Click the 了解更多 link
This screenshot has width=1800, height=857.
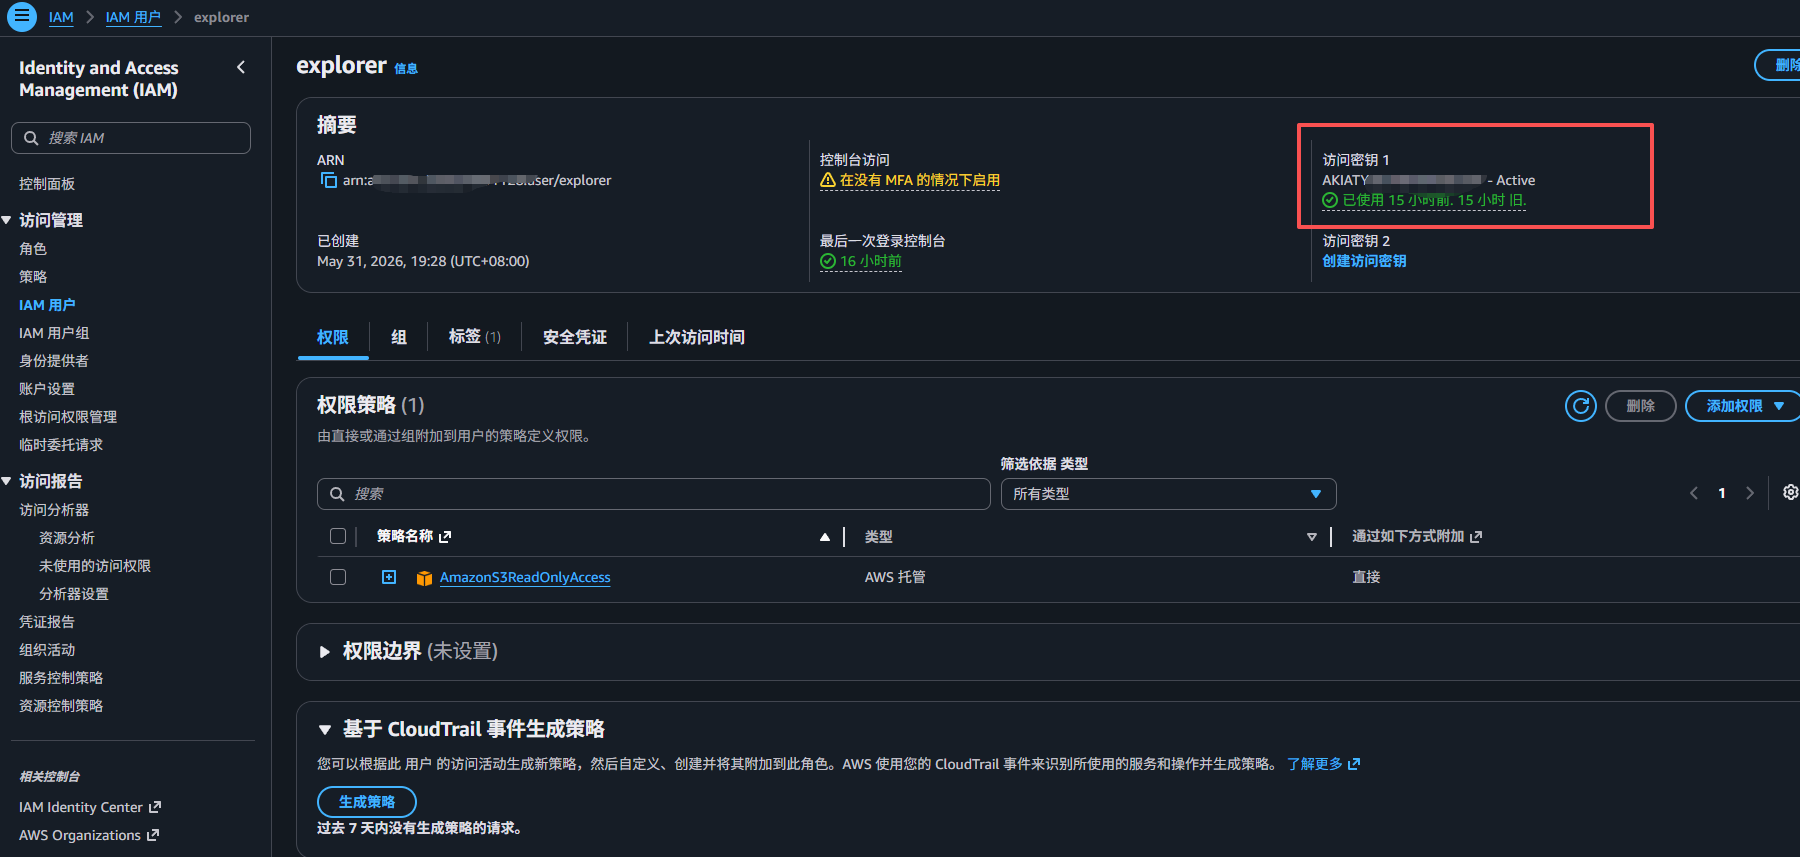(1315, 764)
